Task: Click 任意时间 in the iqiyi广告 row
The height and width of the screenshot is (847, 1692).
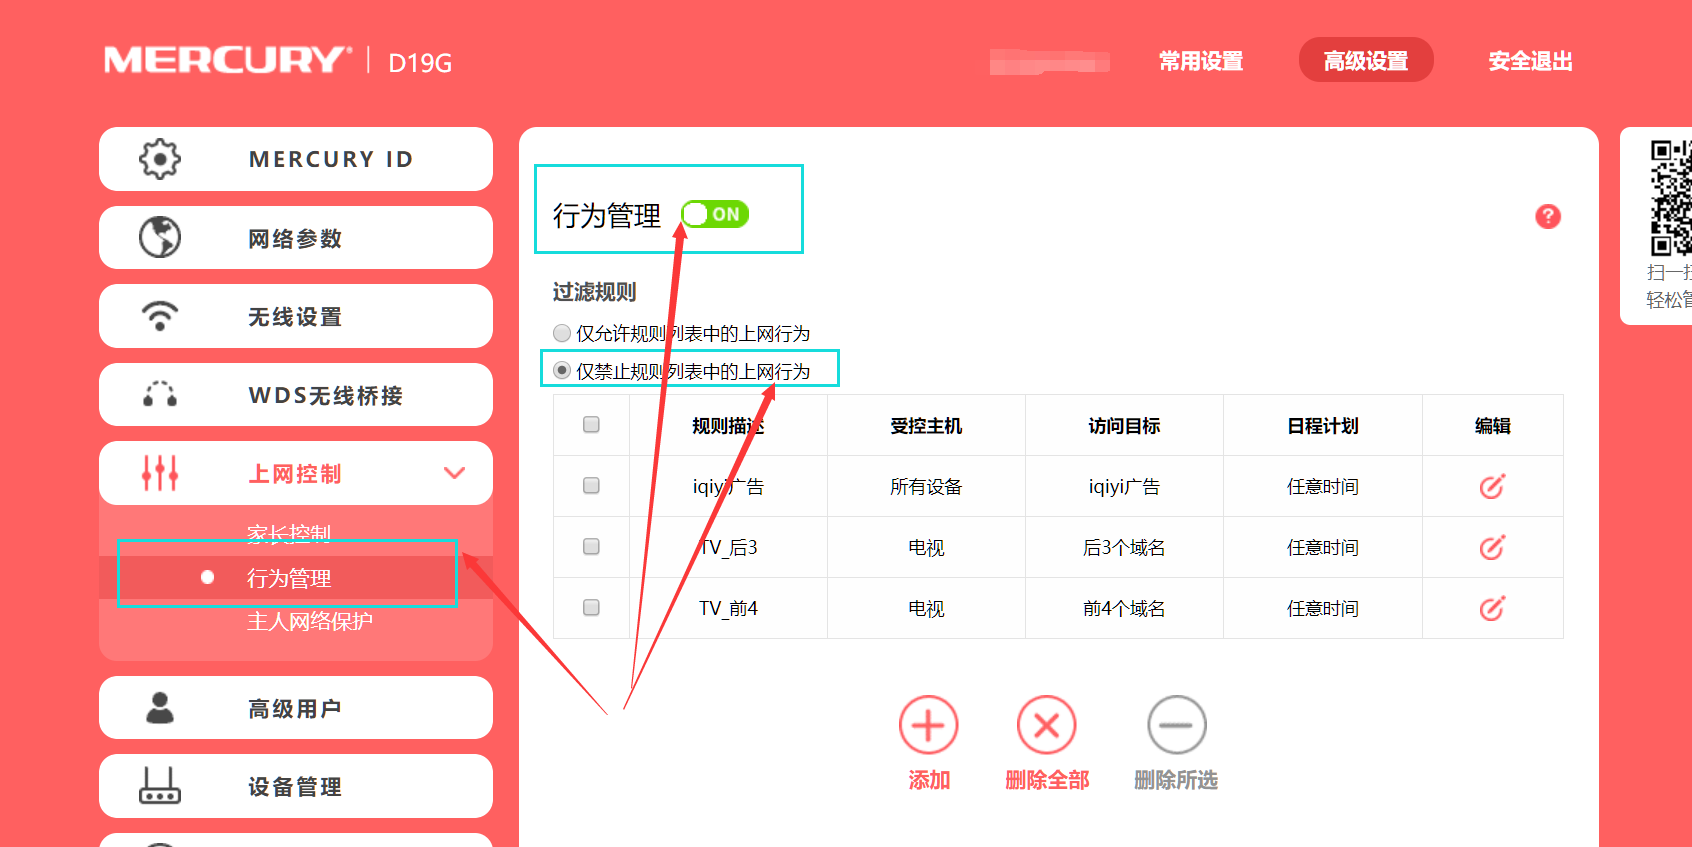Action: [x=1323, y=487]
